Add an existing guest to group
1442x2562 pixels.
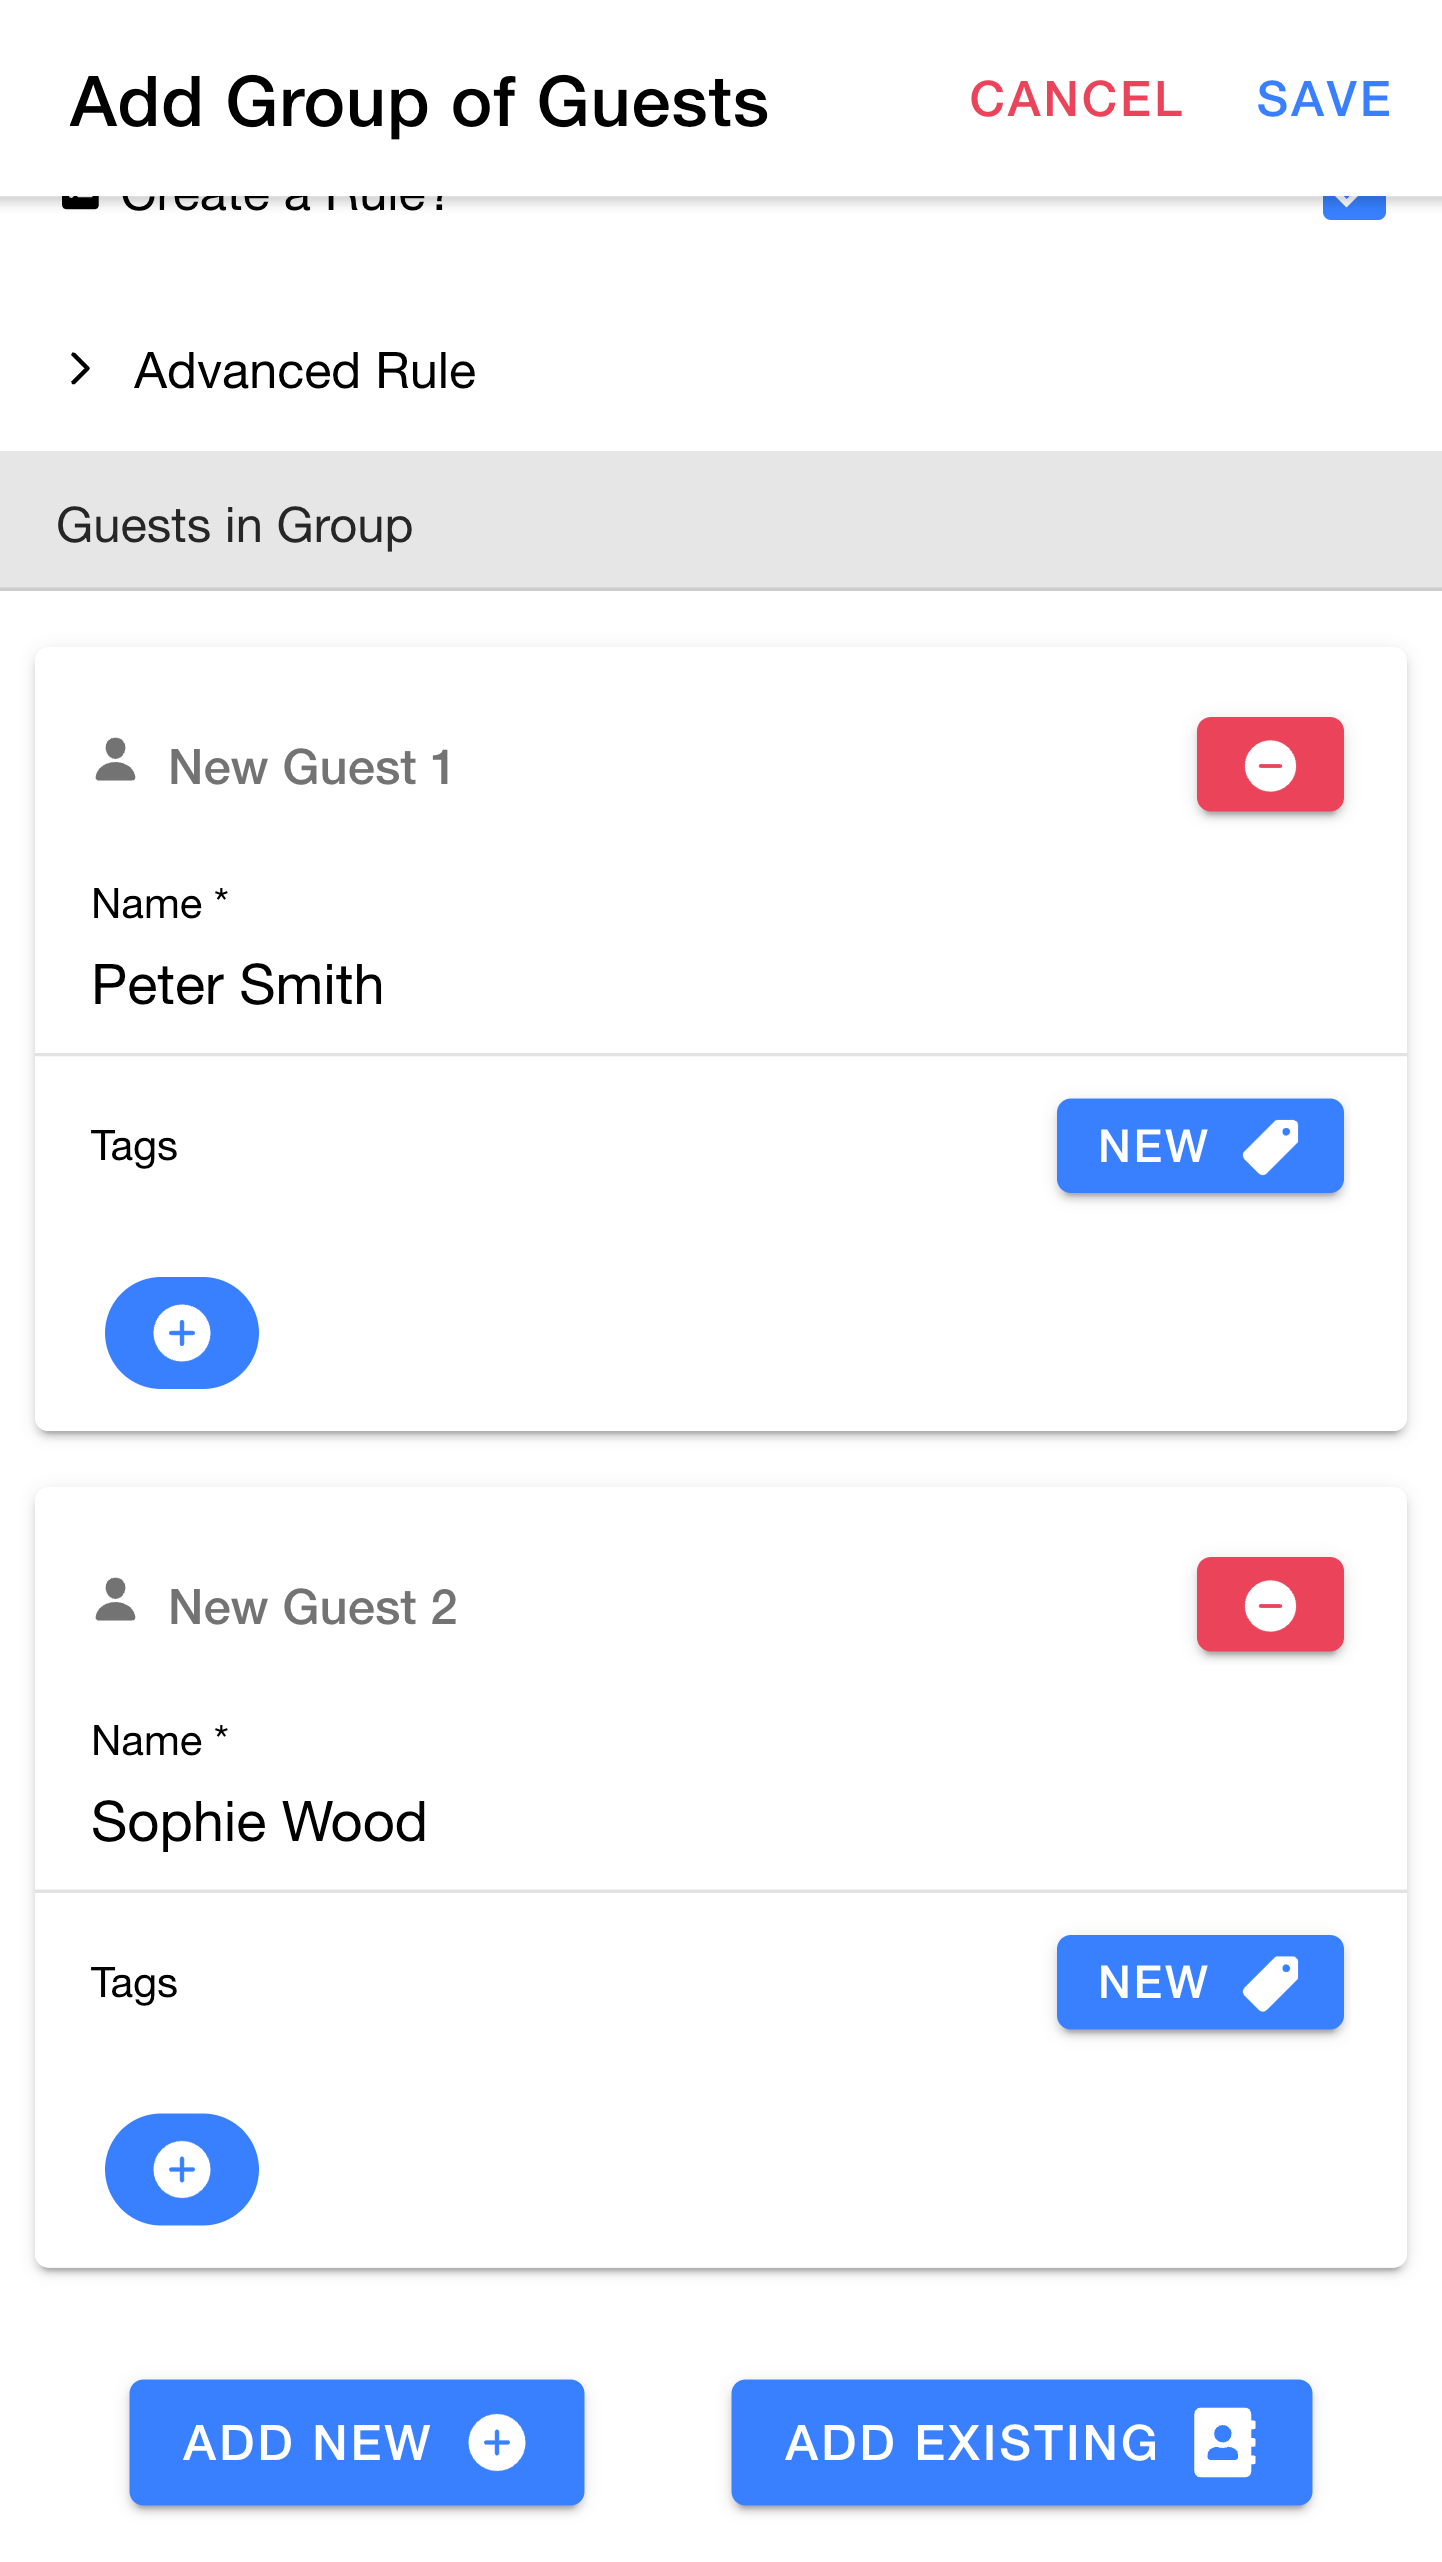1021,2442
